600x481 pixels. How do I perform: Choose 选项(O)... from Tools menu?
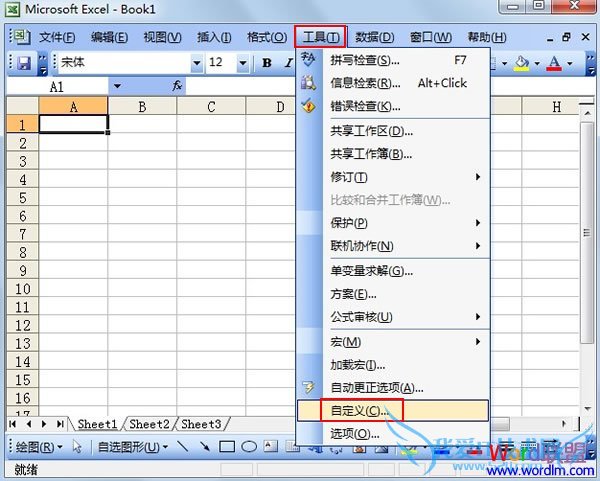pyautogui.click(x=393, y=434)
